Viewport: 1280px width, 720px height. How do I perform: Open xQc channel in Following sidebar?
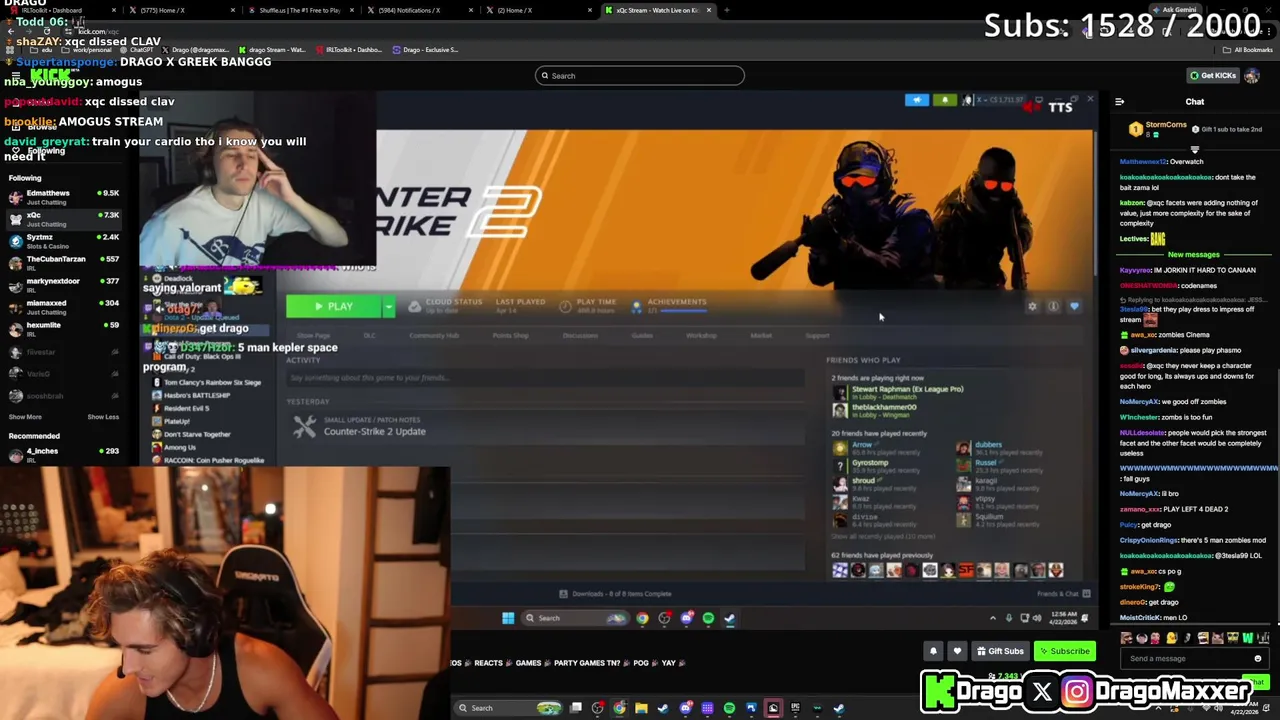[x=62, y=219]
